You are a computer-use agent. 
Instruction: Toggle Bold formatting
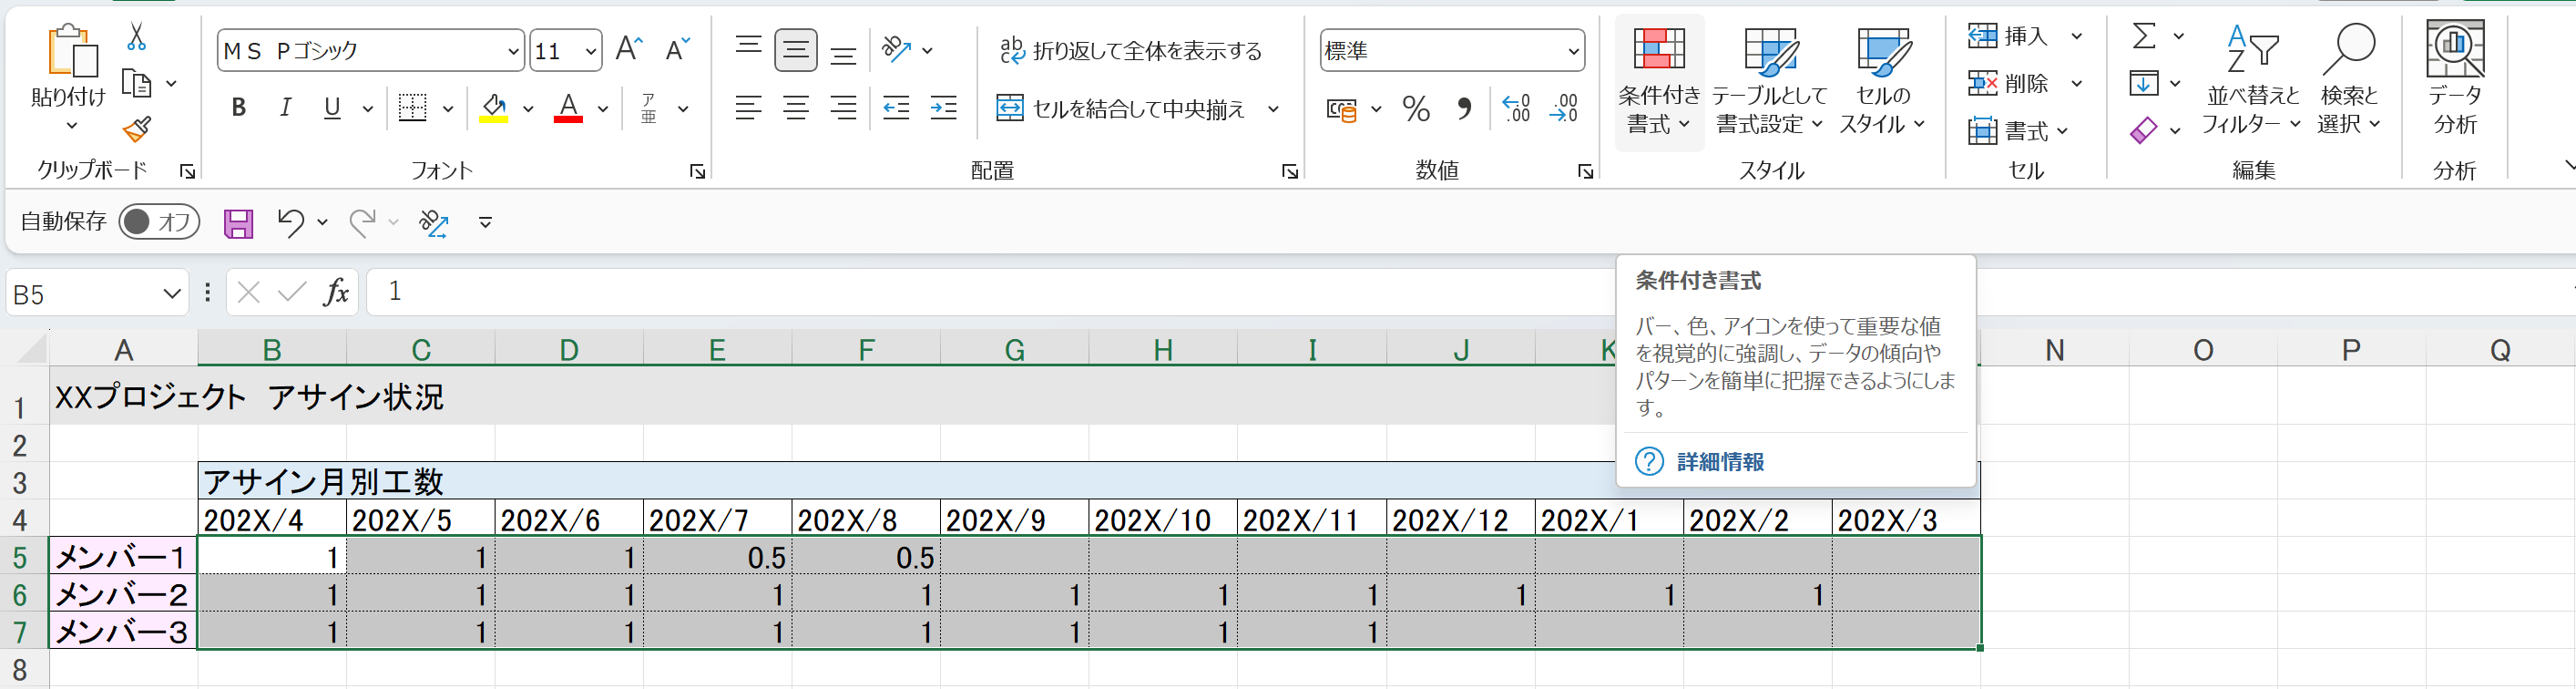click(x=238, y=108)
